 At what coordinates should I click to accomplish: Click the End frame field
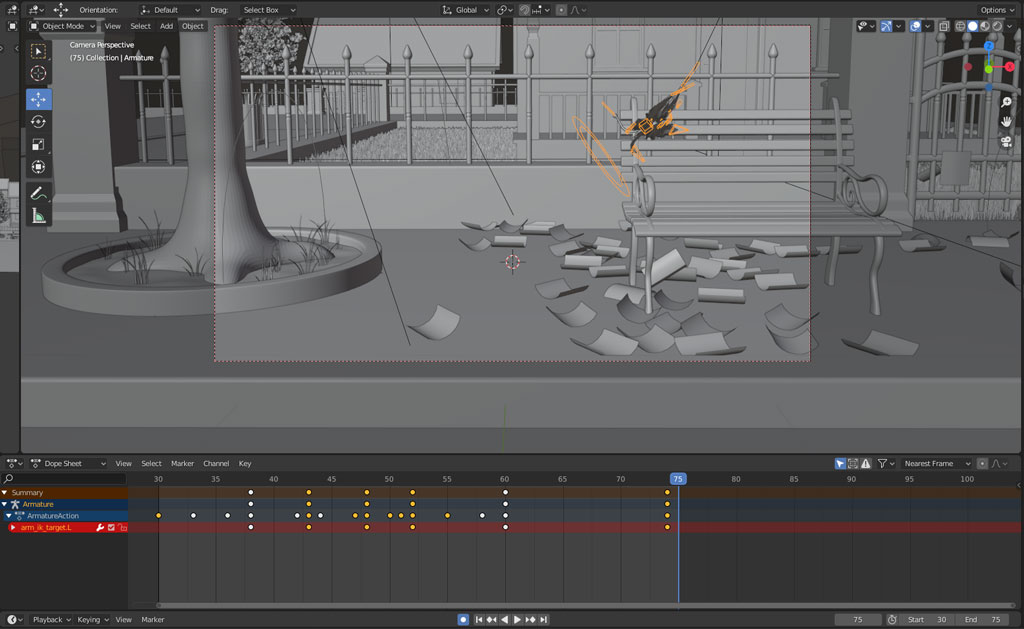click(x=983, y=620)
